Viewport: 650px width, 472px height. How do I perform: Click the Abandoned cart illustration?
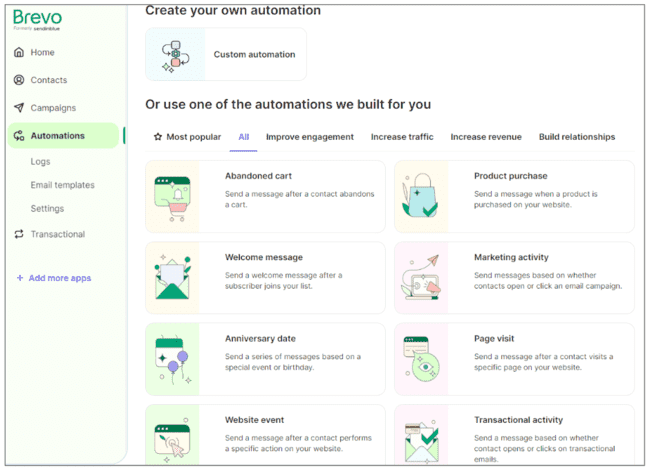tap(172, 197)
